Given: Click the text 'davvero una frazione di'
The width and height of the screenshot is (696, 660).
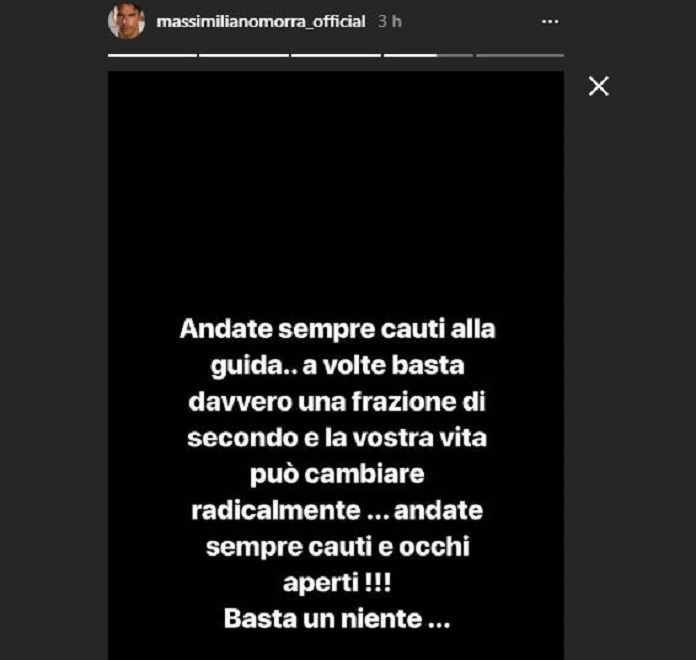Looking at the screenshot, I should [337, 402].
